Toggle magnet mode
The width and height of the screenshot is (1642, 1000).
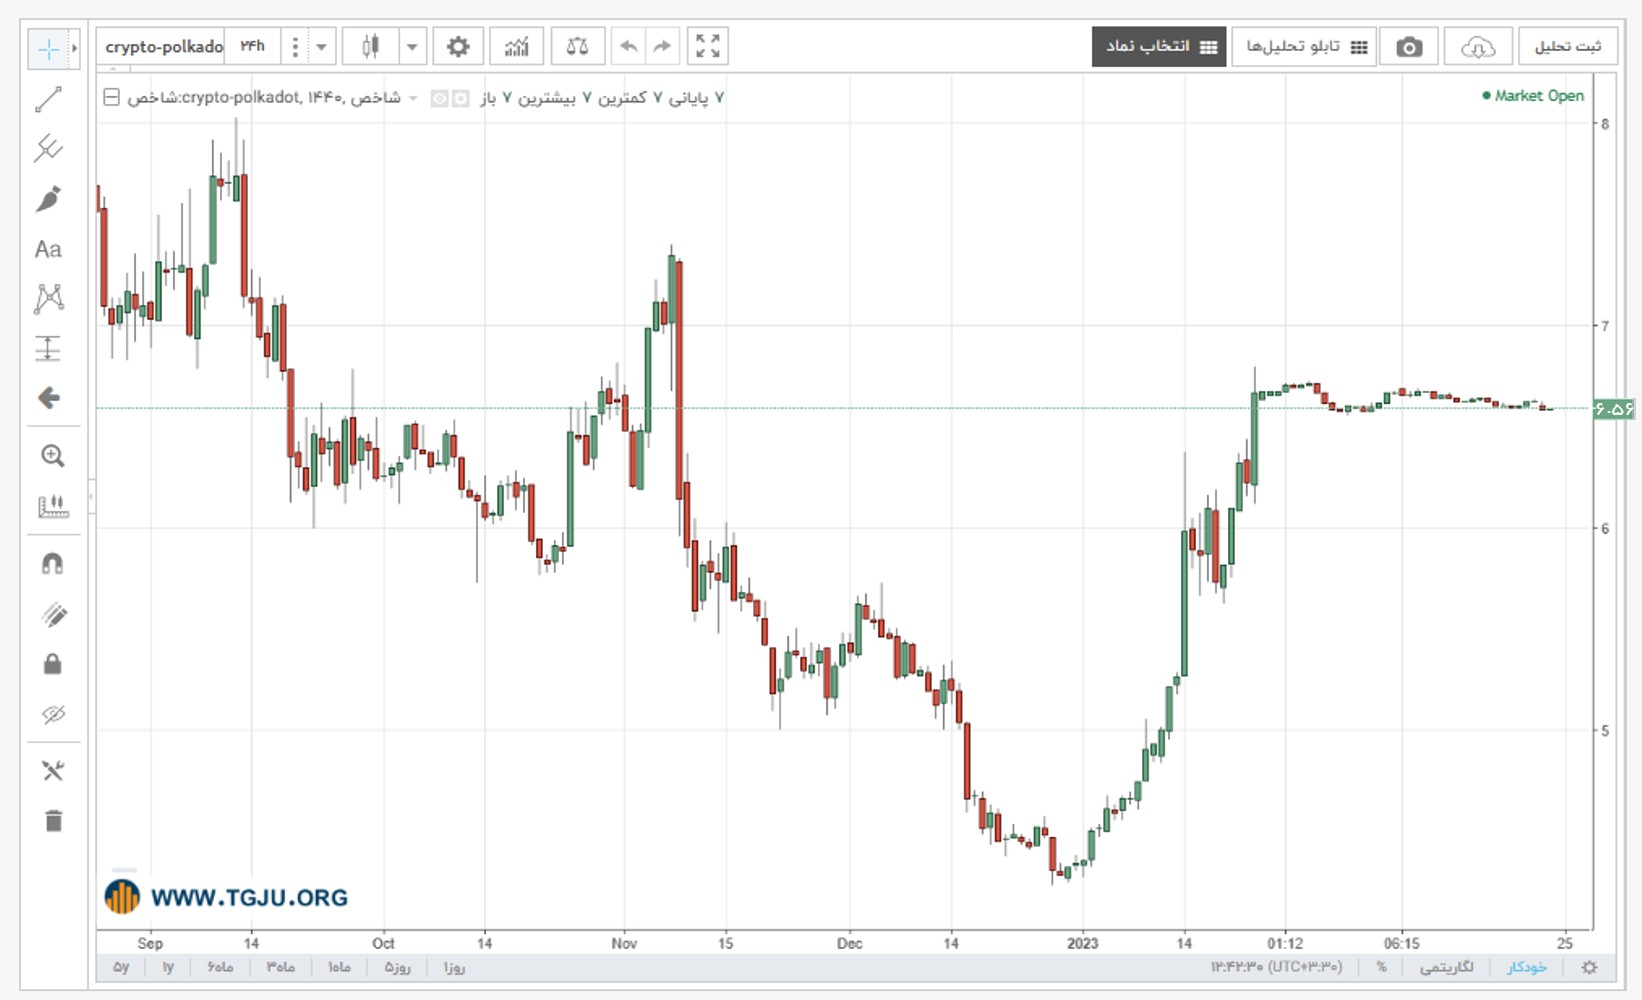pyautogui.click(x=52, y=564)
